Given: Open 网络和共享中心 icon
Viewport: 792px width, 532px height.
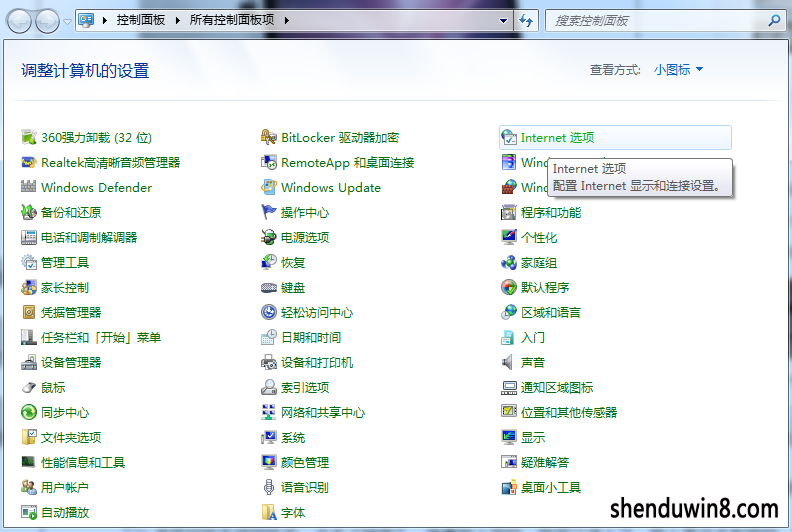Looking at the screenshot, I should tap(269, 412).
